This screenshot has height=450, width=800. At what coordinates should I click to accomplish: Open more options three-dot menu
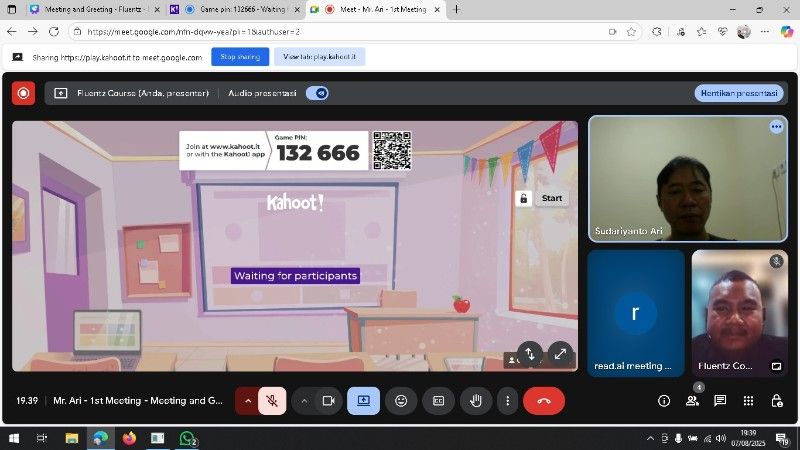coord(507,401)
